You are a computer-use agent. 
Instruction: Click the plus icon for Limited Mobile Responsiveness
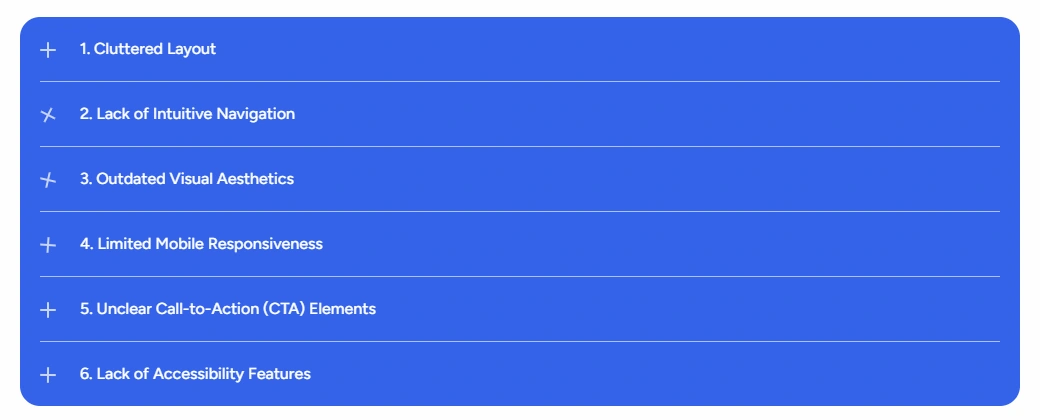(48, 245)
